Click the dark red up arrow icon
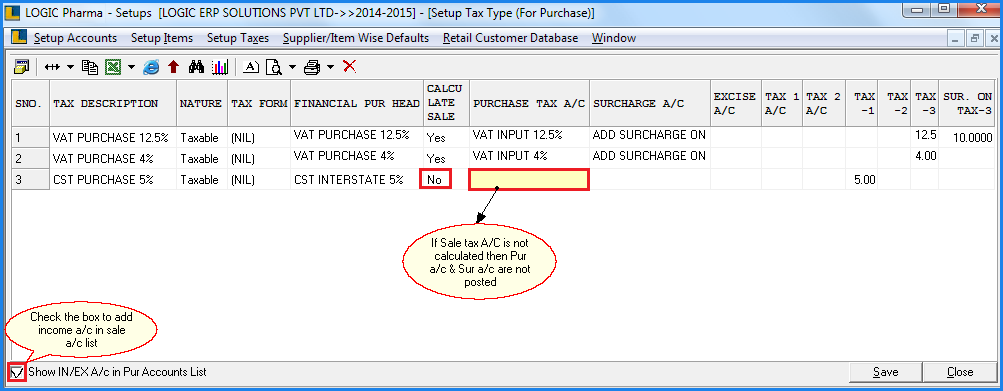The height and width of the screenshot is (391, 1003). tap(173, 67)
